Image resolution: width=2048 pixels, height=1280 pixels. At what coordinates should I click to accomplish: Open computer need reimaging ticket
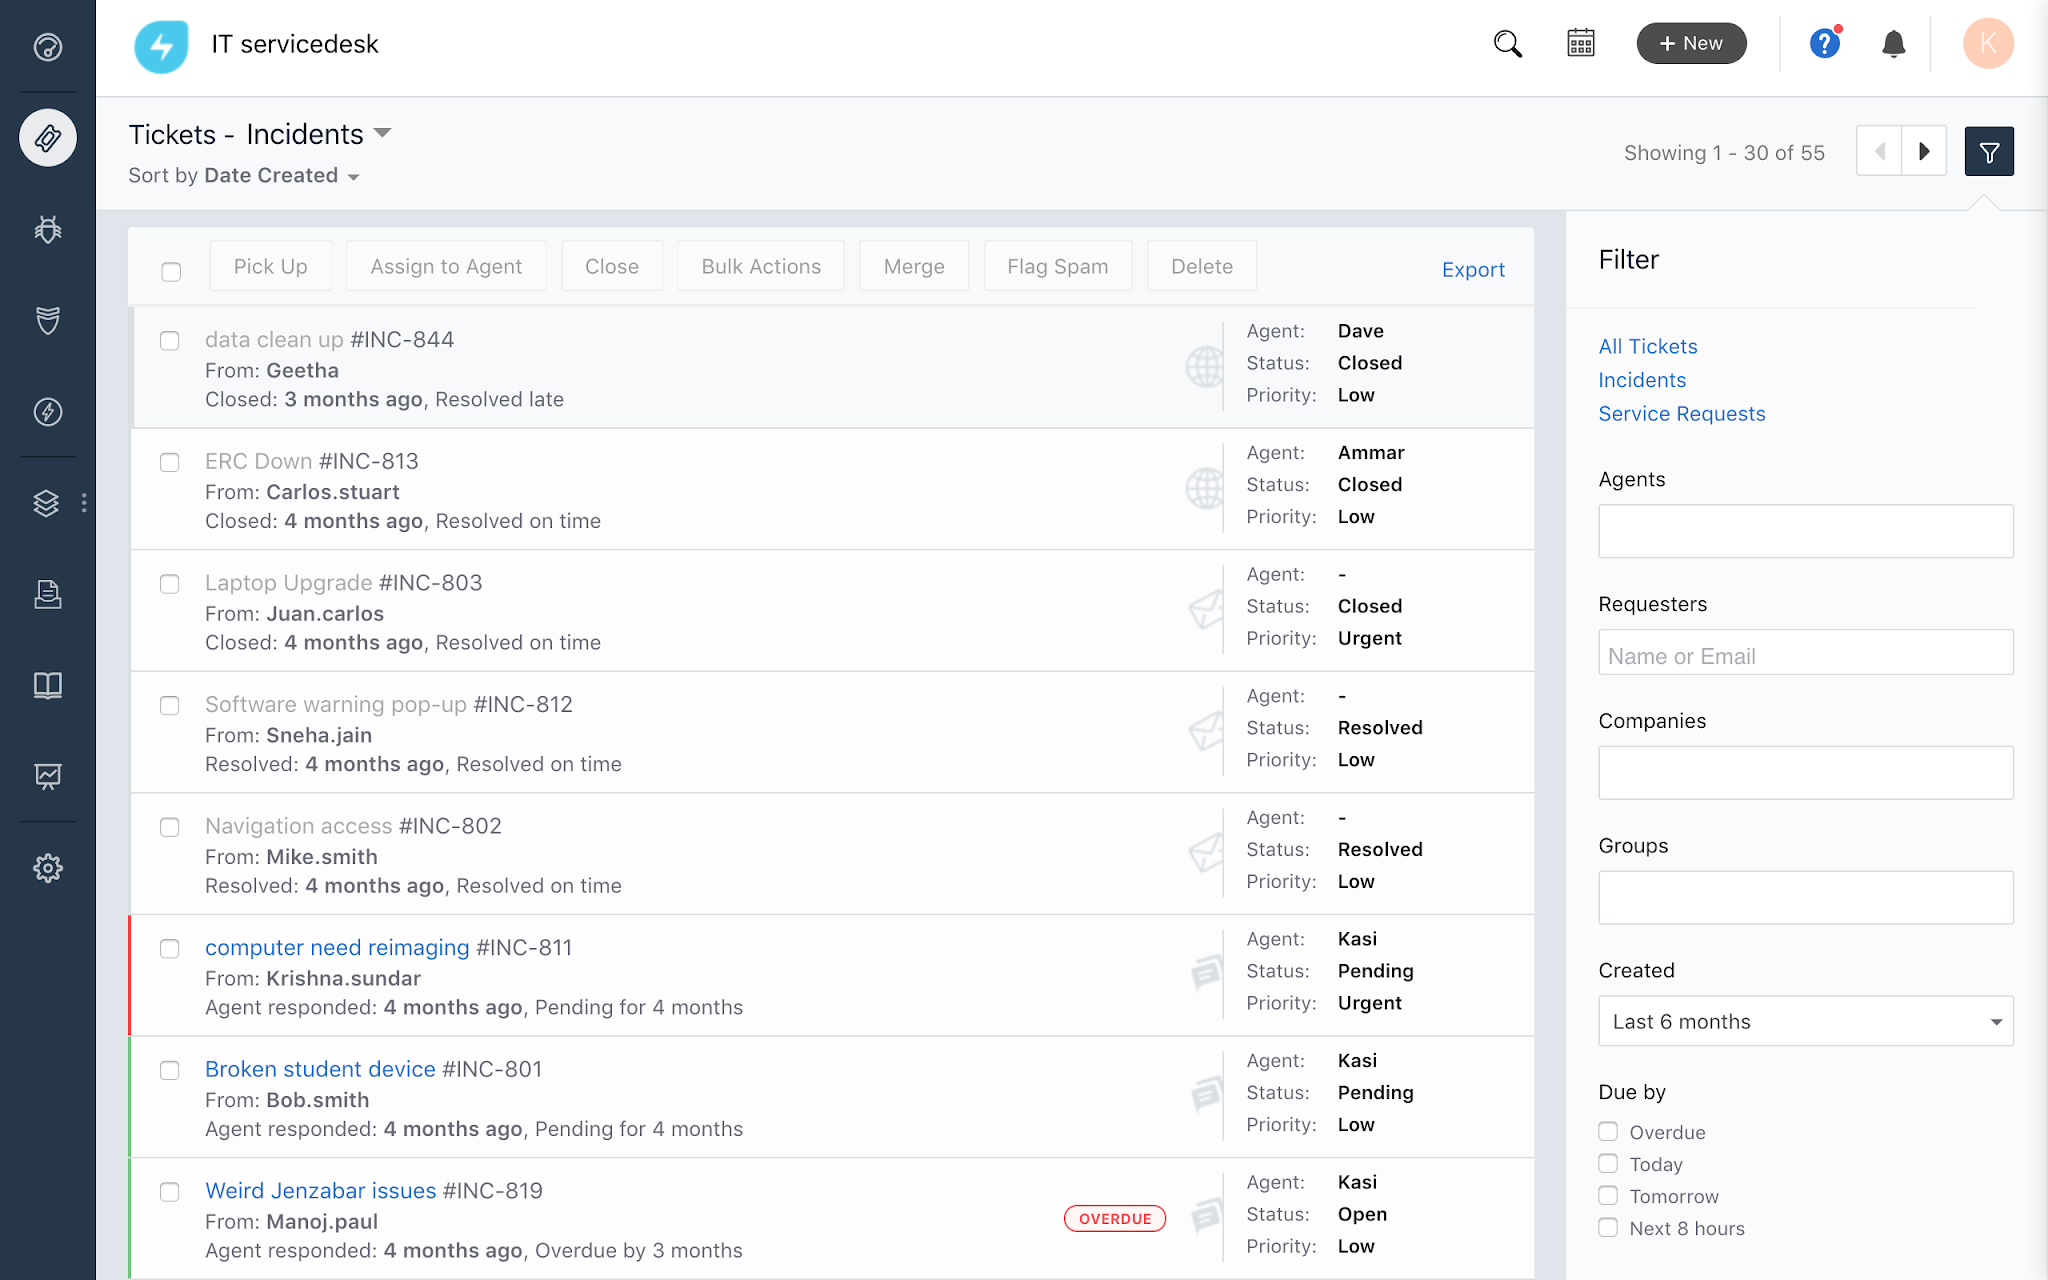(x=337, y=948)
